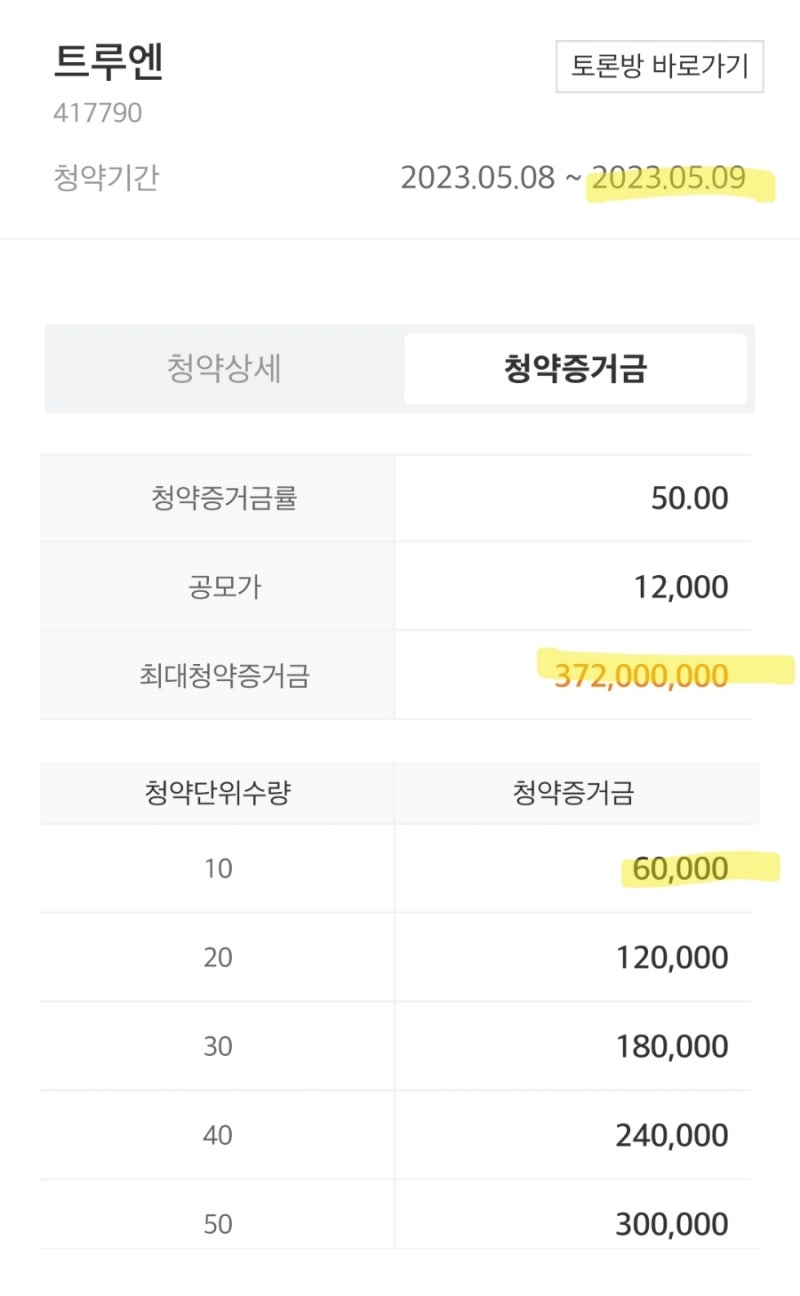Viewport: 800px width, 1296px height.
Task: Select the 300,000 deposit value
Action: (671, 1224)
